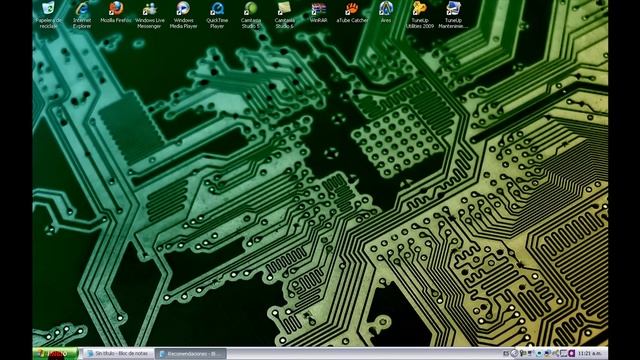Screen dimensions: 640x360
Task: Switch to Sin título - Bloc de notas
Action: click(x=118, y=353)
